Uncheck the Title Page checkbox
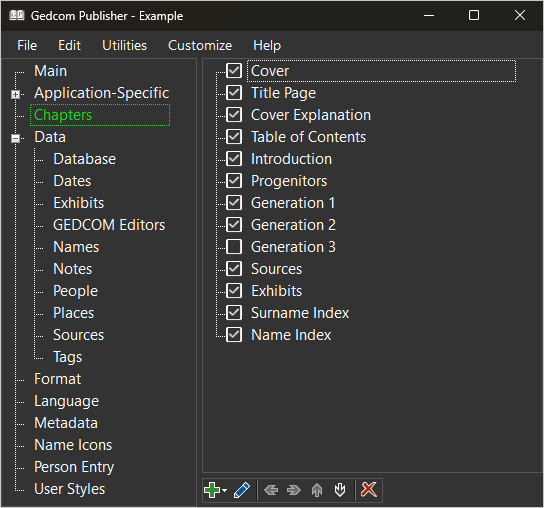 click(234, 93)
